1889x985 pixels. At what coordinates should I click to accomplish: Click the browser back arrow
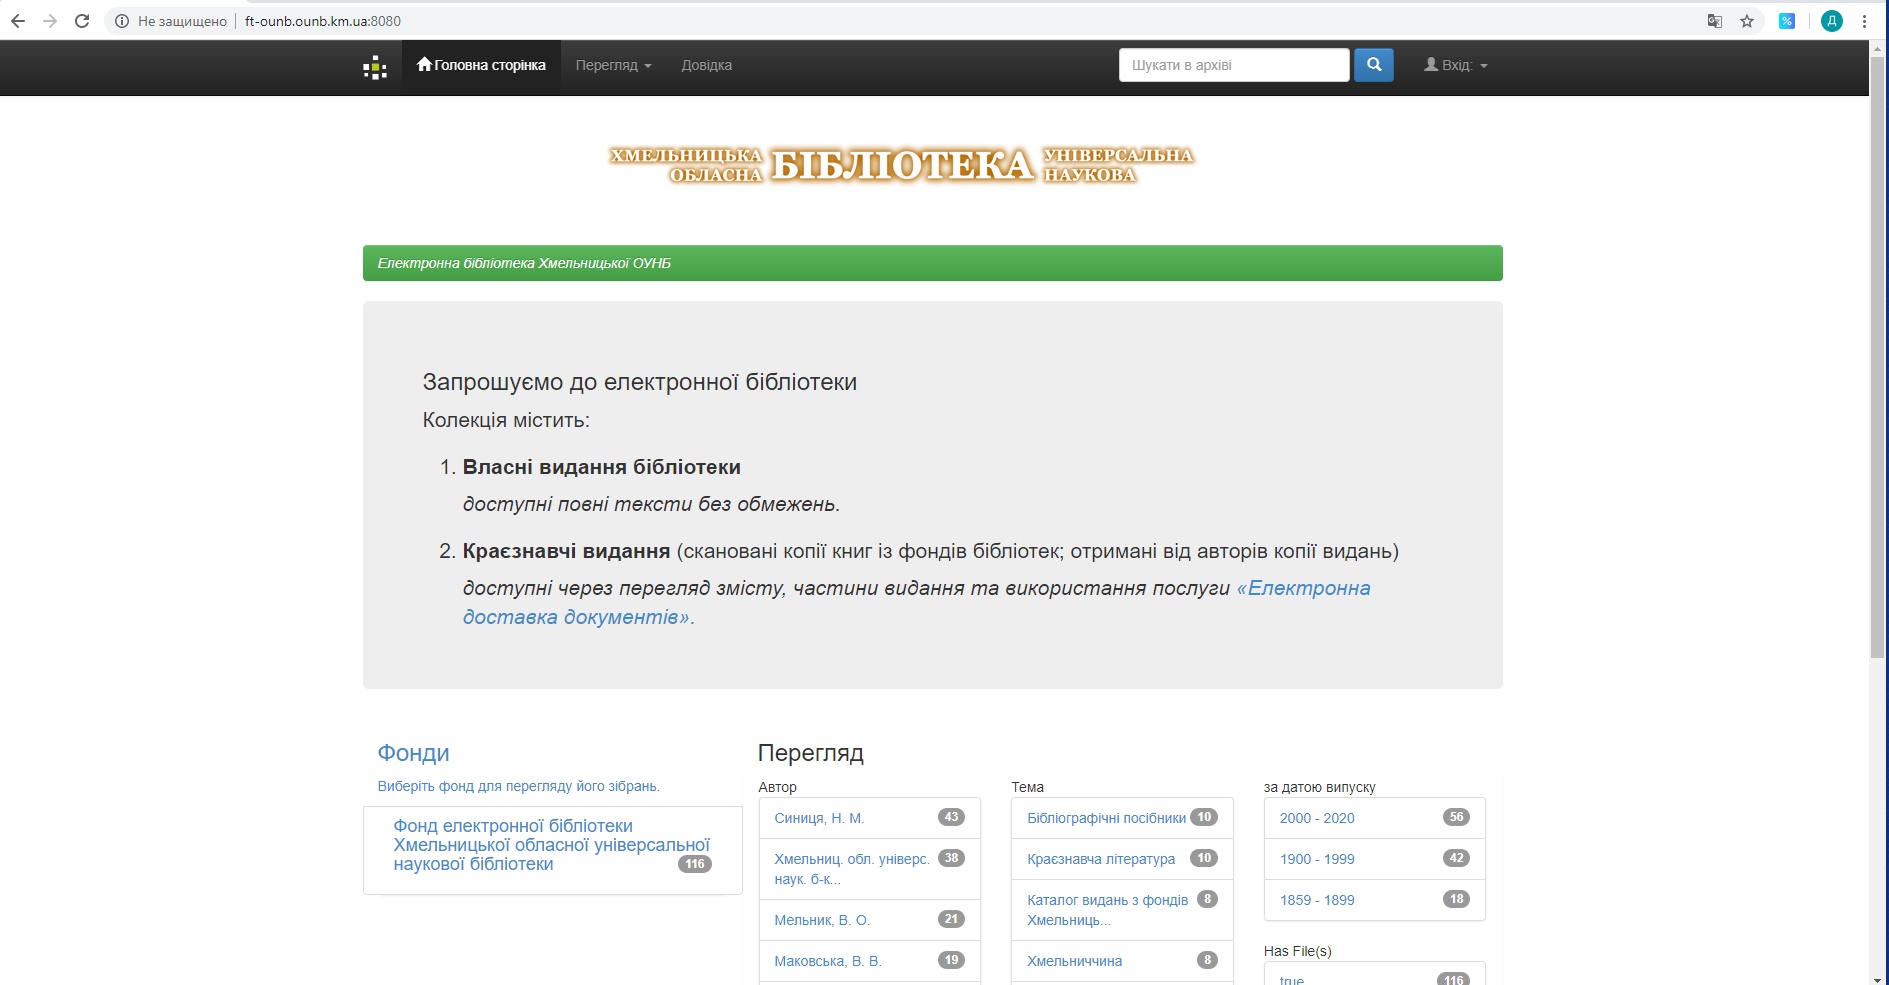coord(18,21)
